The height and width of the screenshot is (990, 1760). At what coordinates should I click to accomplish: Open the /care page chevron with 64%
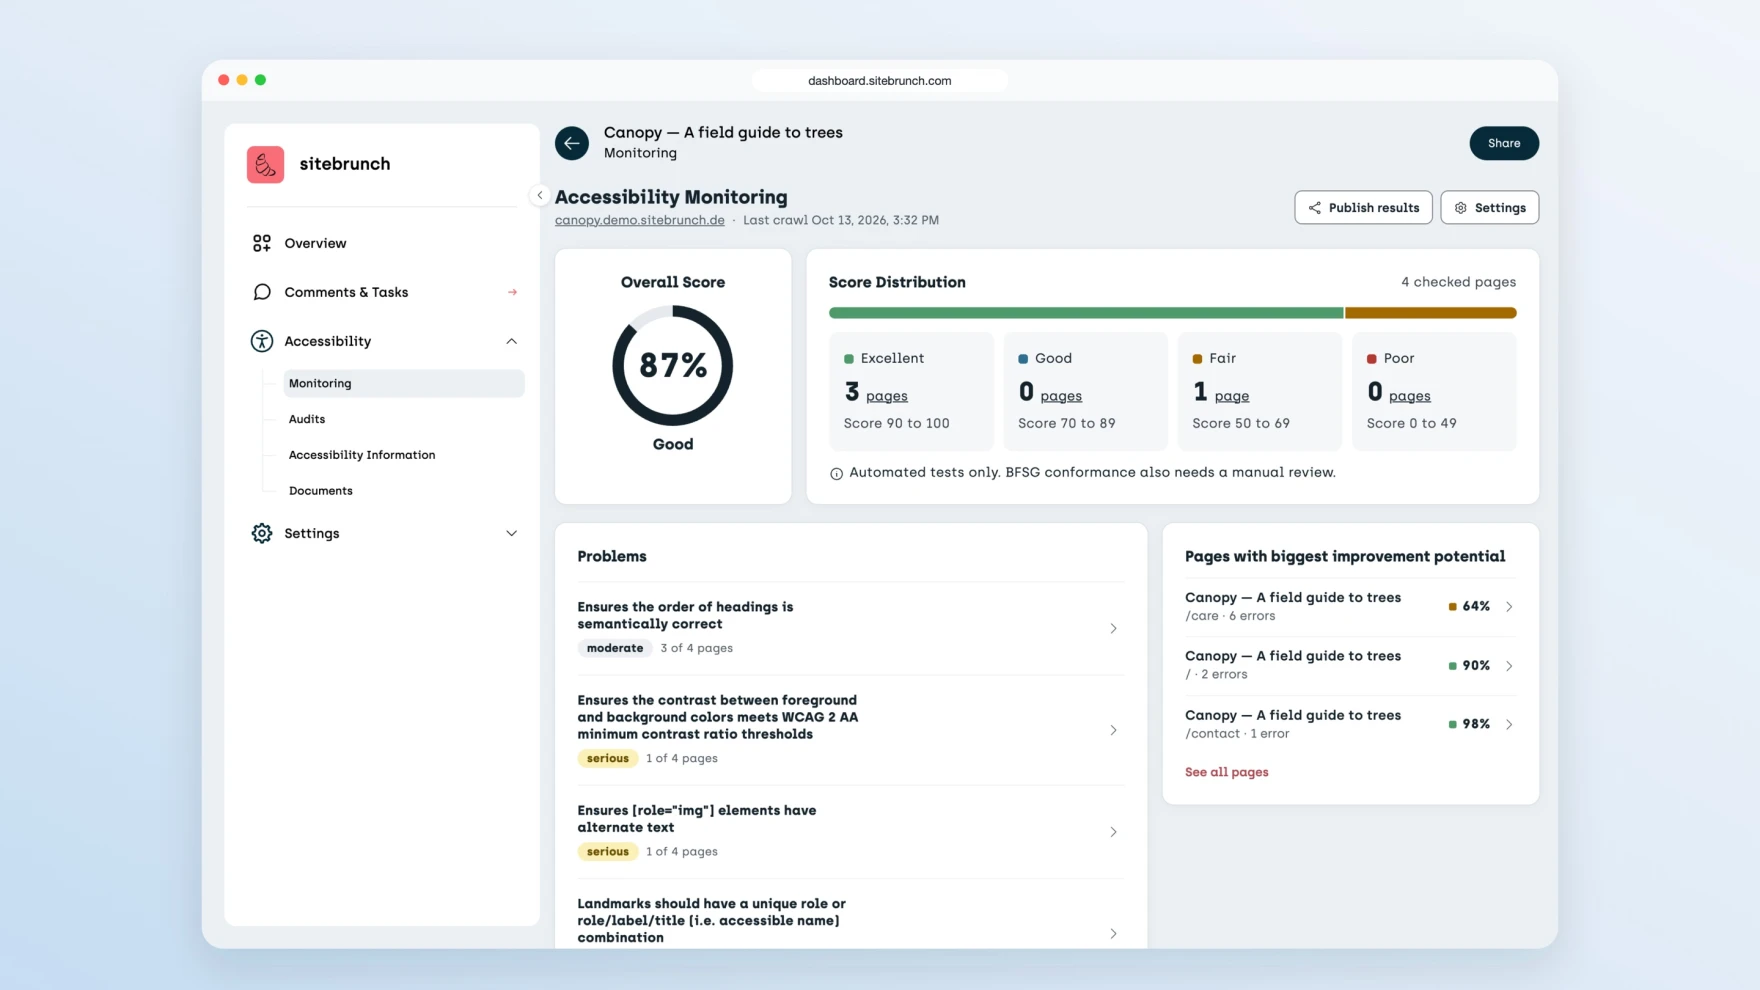[x=1509, y=607]
